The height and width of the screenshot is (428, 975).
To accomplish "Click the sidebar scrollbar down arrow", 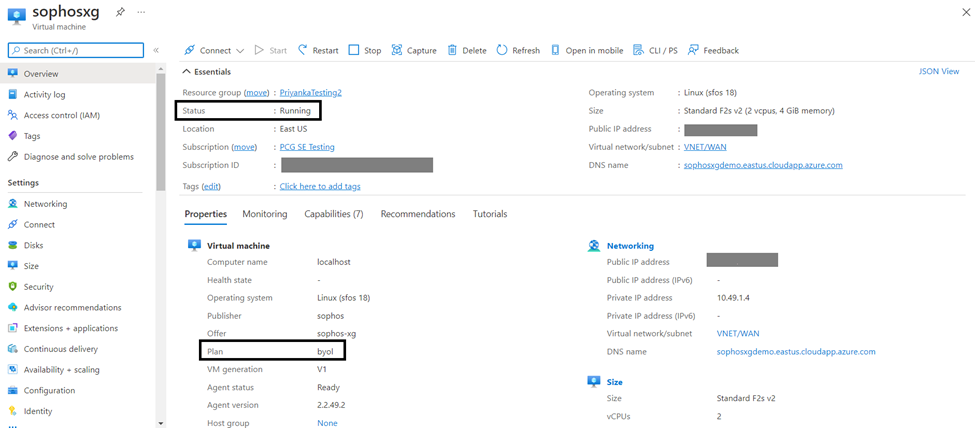I will coord(162,423).
